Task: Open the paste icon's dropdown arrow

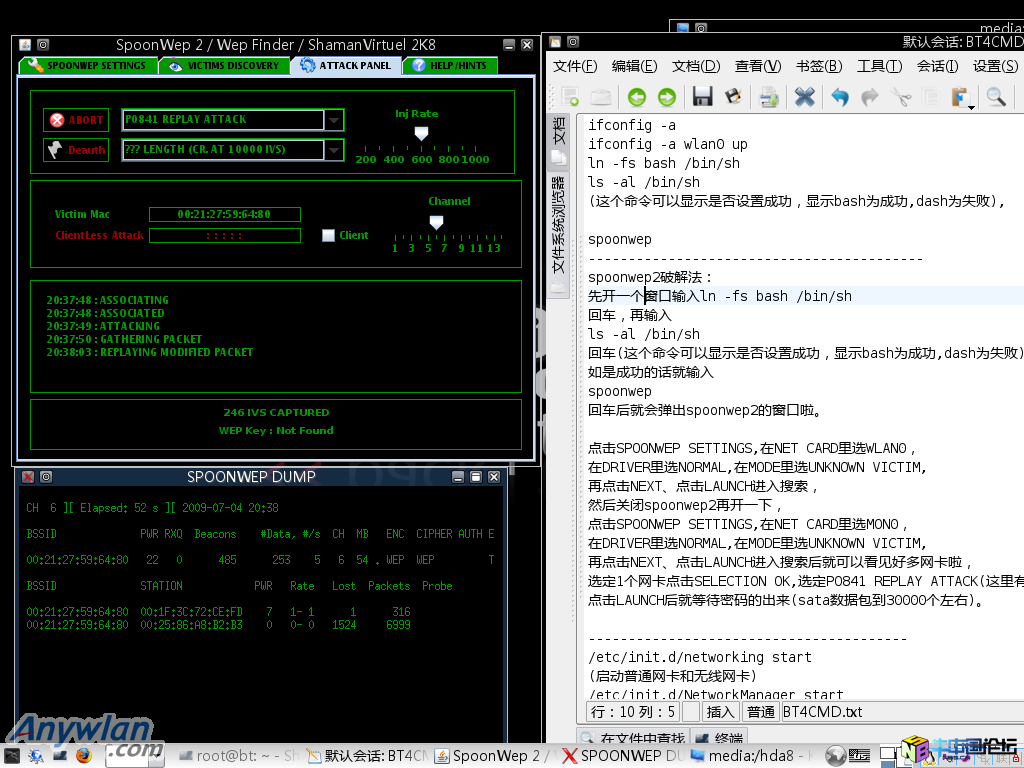Action: (x=972, y=105)
